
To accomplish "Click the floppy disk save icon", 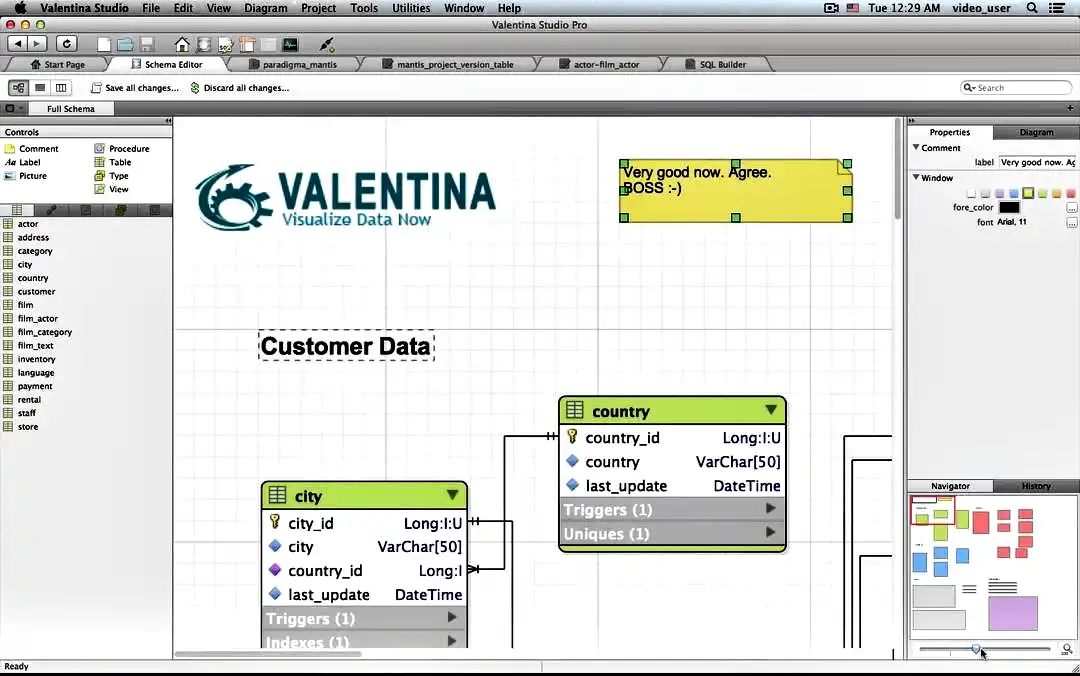I will [x=147, y=44].
